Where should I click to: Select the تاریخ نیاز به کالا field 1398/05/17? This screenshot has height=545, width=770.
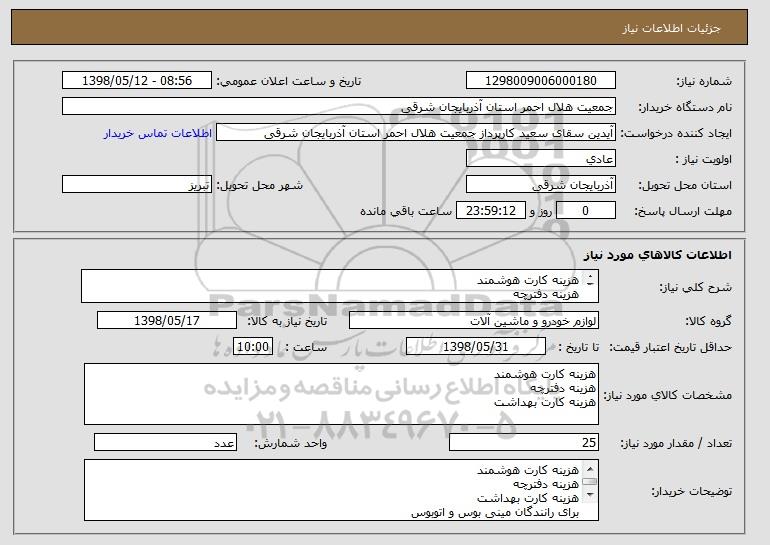(x=167, y=321)
